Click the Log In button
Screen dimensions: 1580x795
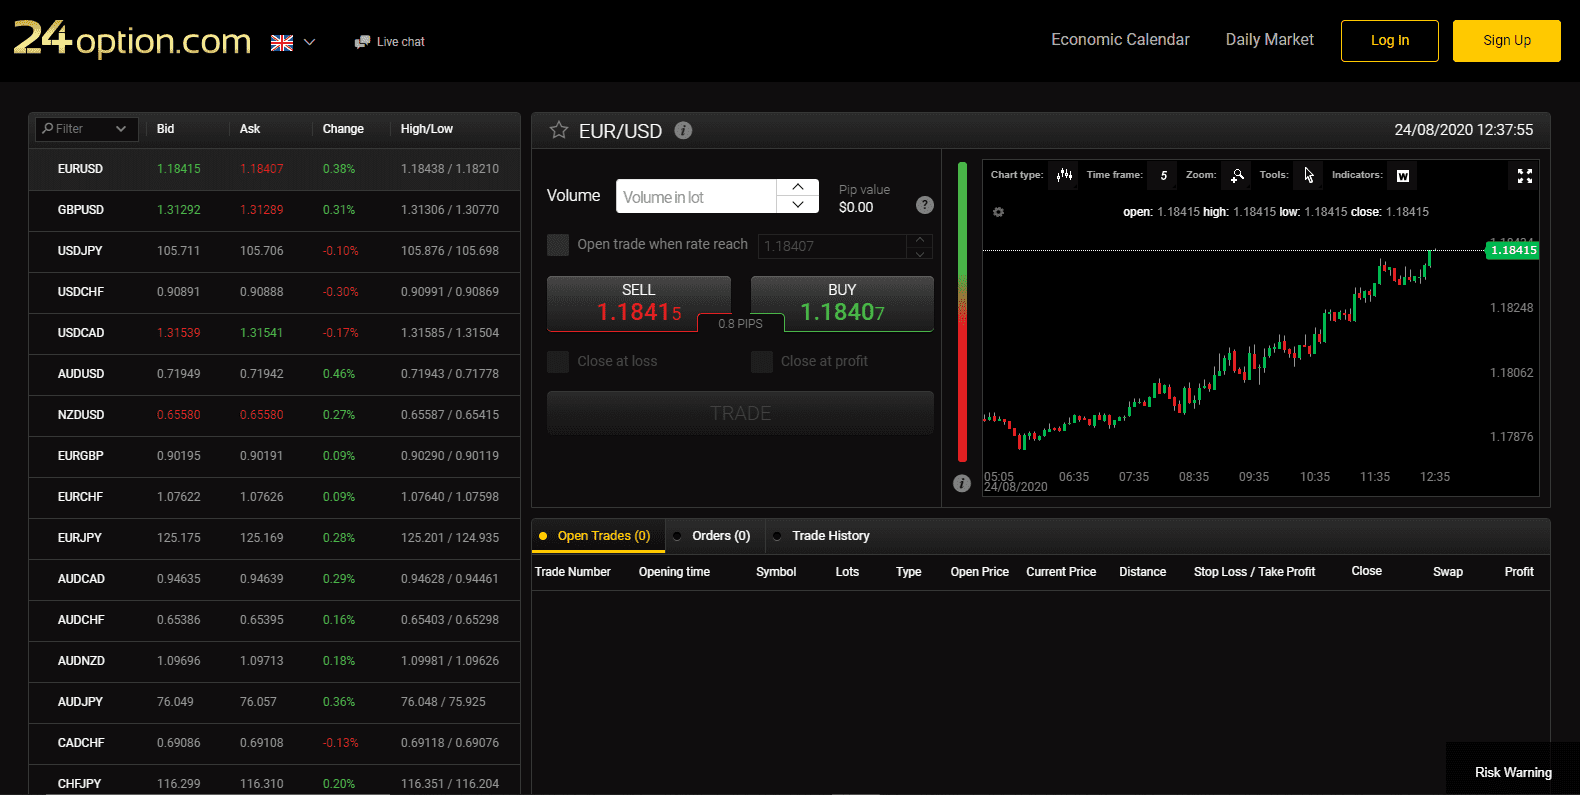click(1390, 41)
